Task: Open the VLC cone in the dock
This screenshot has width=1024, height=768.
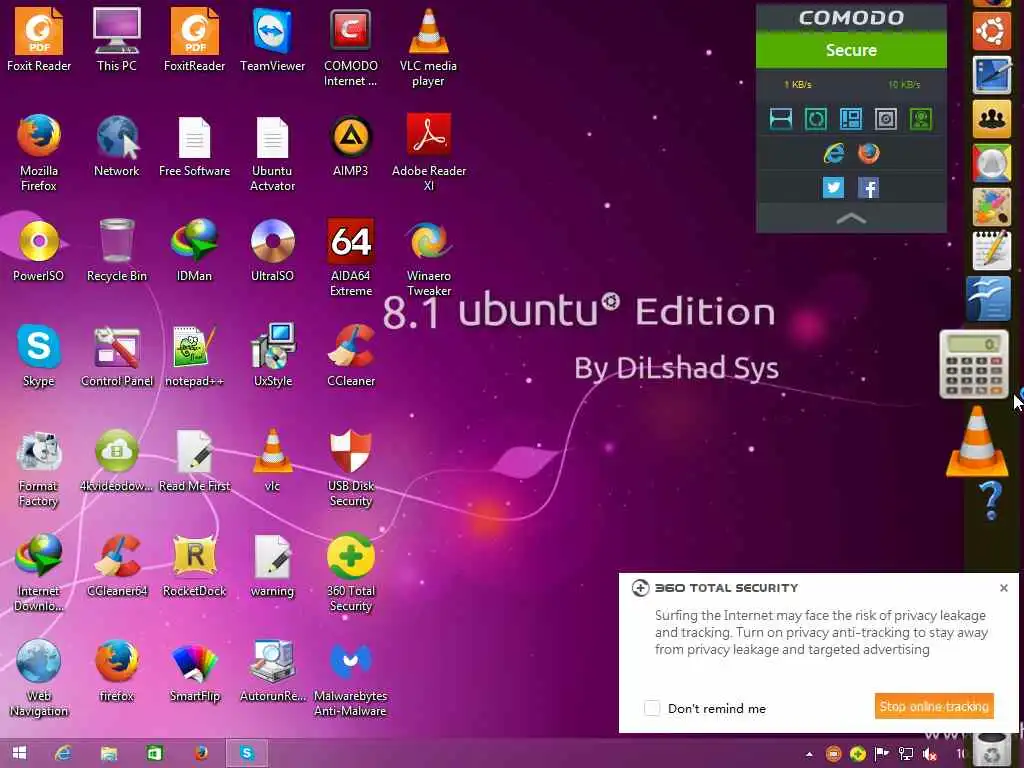Action: coord(977,441)
